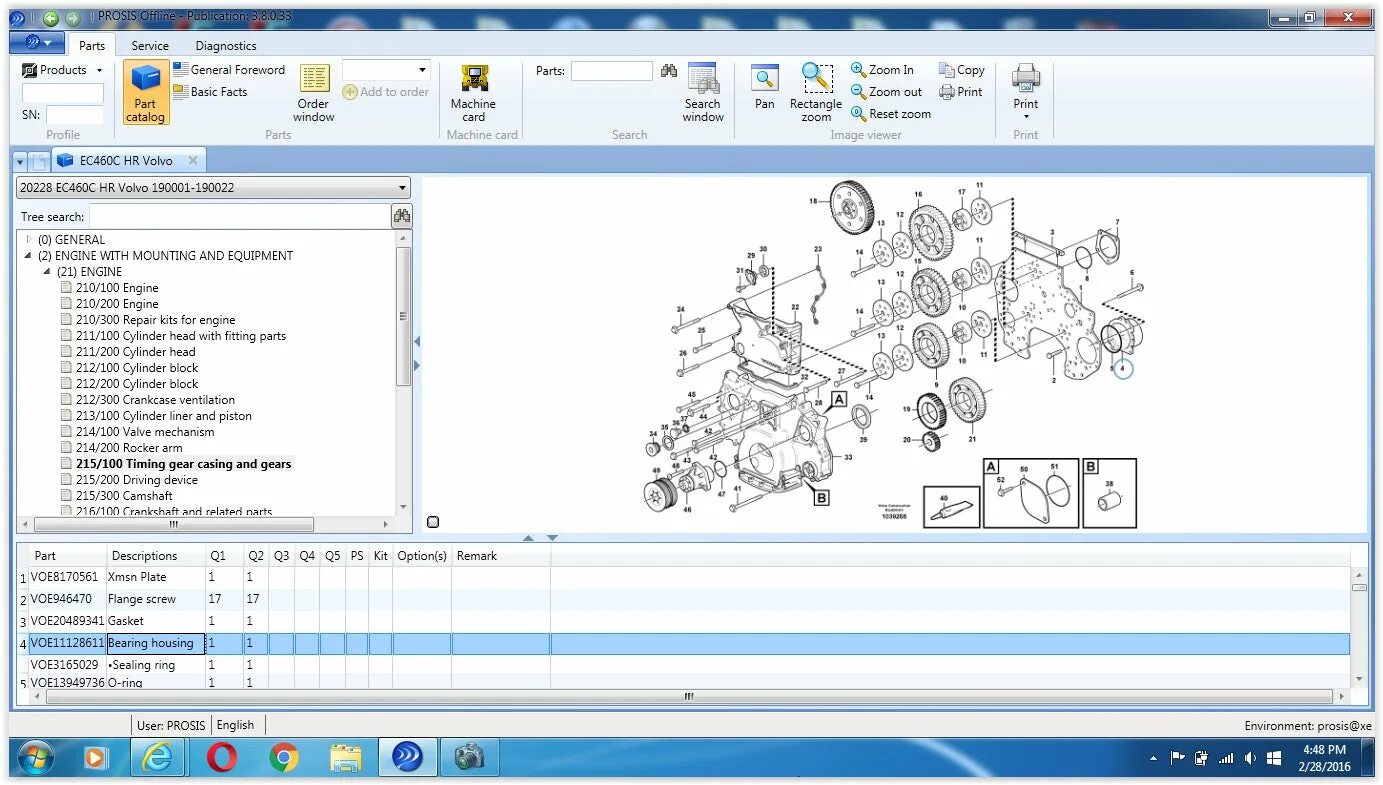Image resolution: width=1383 pixels, height=785 pixels.
Task: Open the machine model dropdown
Action: pos(213,187)
